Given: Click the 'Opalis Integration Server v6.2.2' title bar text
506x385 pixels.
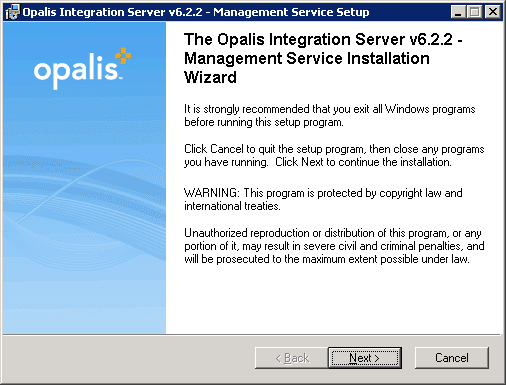Looking at the screenshot, I should point(112,12).
